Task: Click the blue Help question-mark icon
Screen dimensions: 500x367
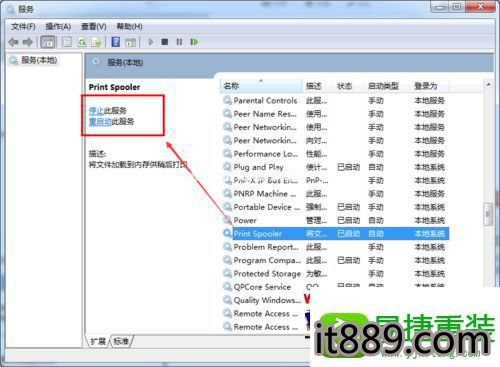Action: pos(116,42)
